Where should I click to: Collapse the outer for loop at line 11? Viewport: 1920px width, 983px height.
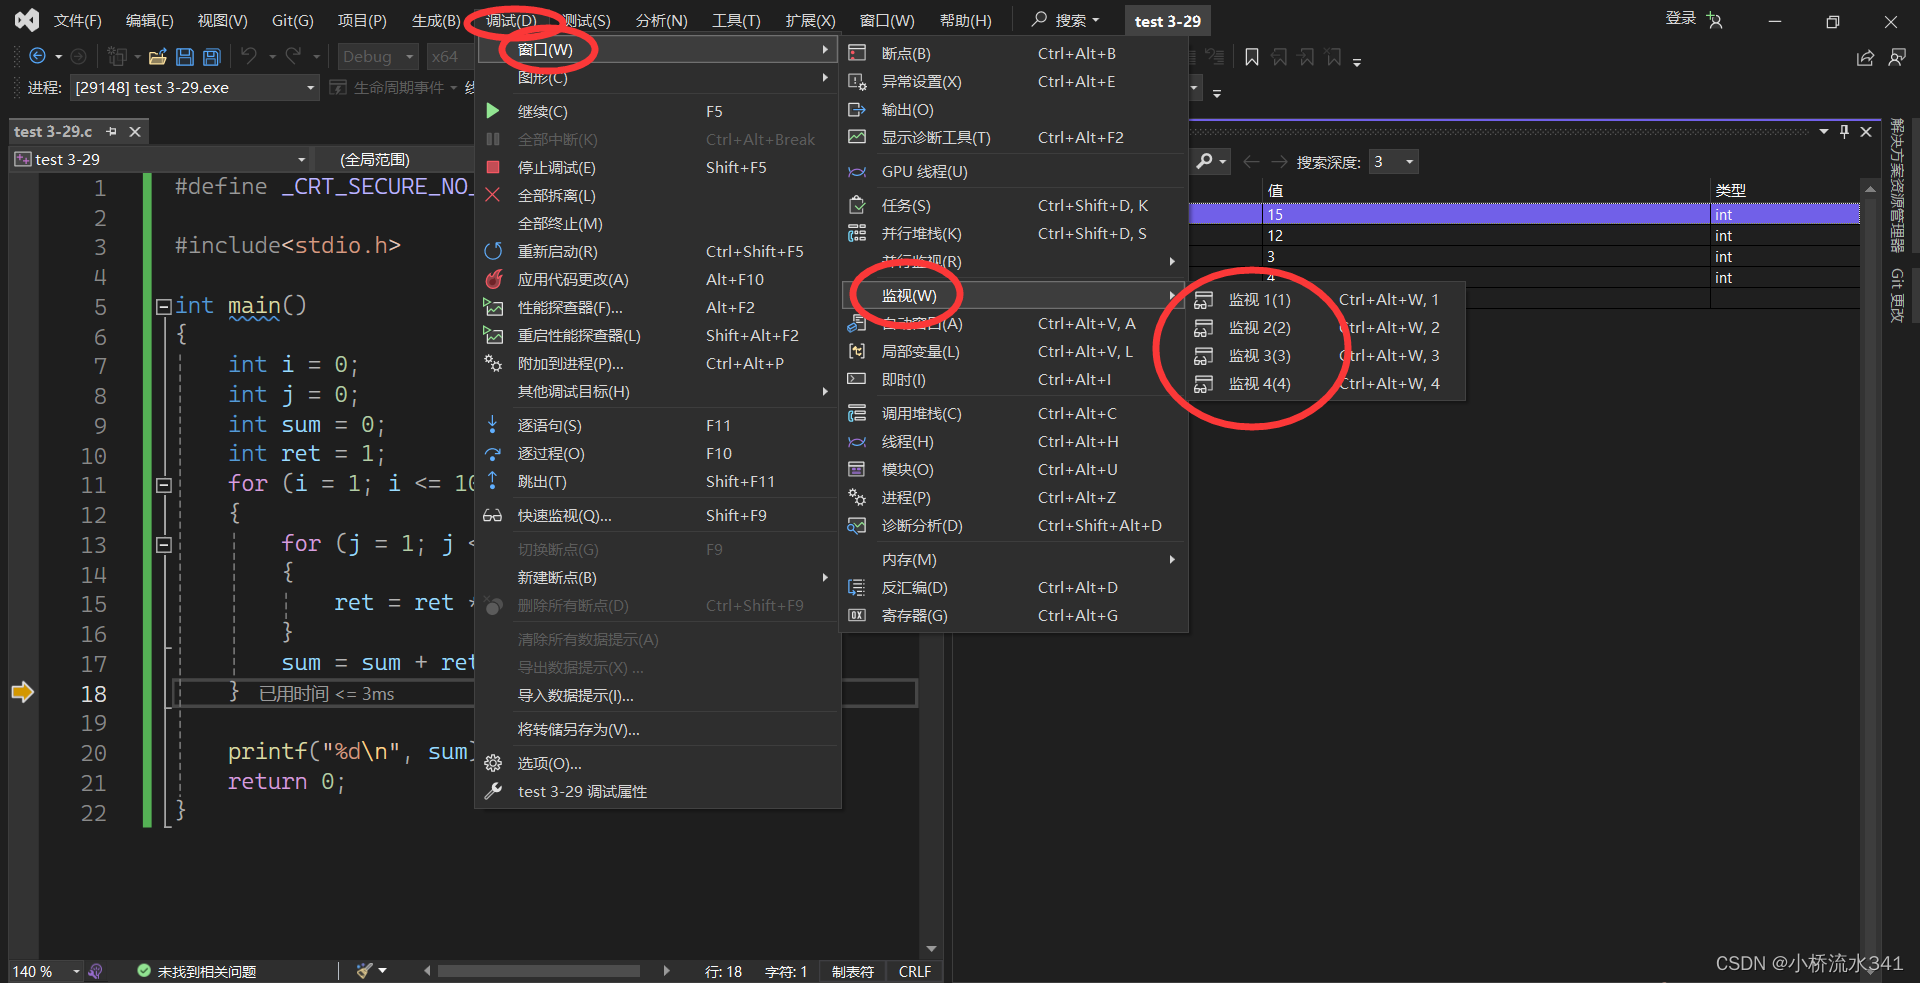pyautogui.click(x=164, y=485)
